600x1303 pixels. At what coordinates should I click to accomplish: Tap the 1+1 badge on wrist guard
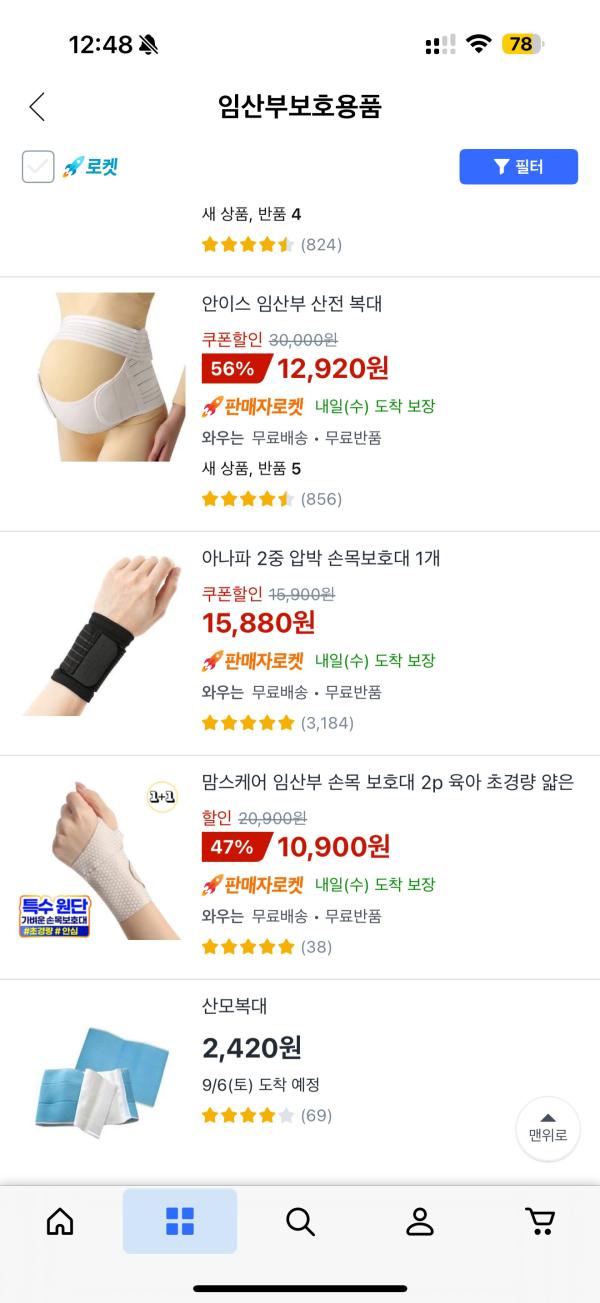coord(162,797)
